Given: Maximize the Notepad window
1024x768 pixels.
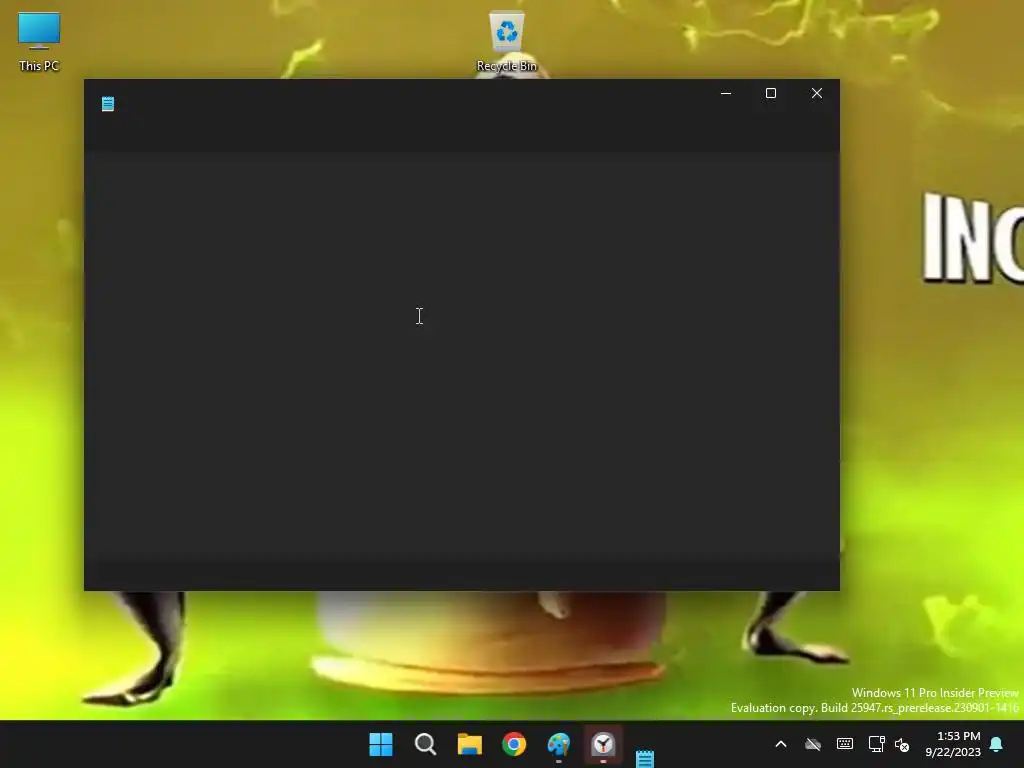Looking at the screenshot, I should pyautogui.click(x=771, y=93).
